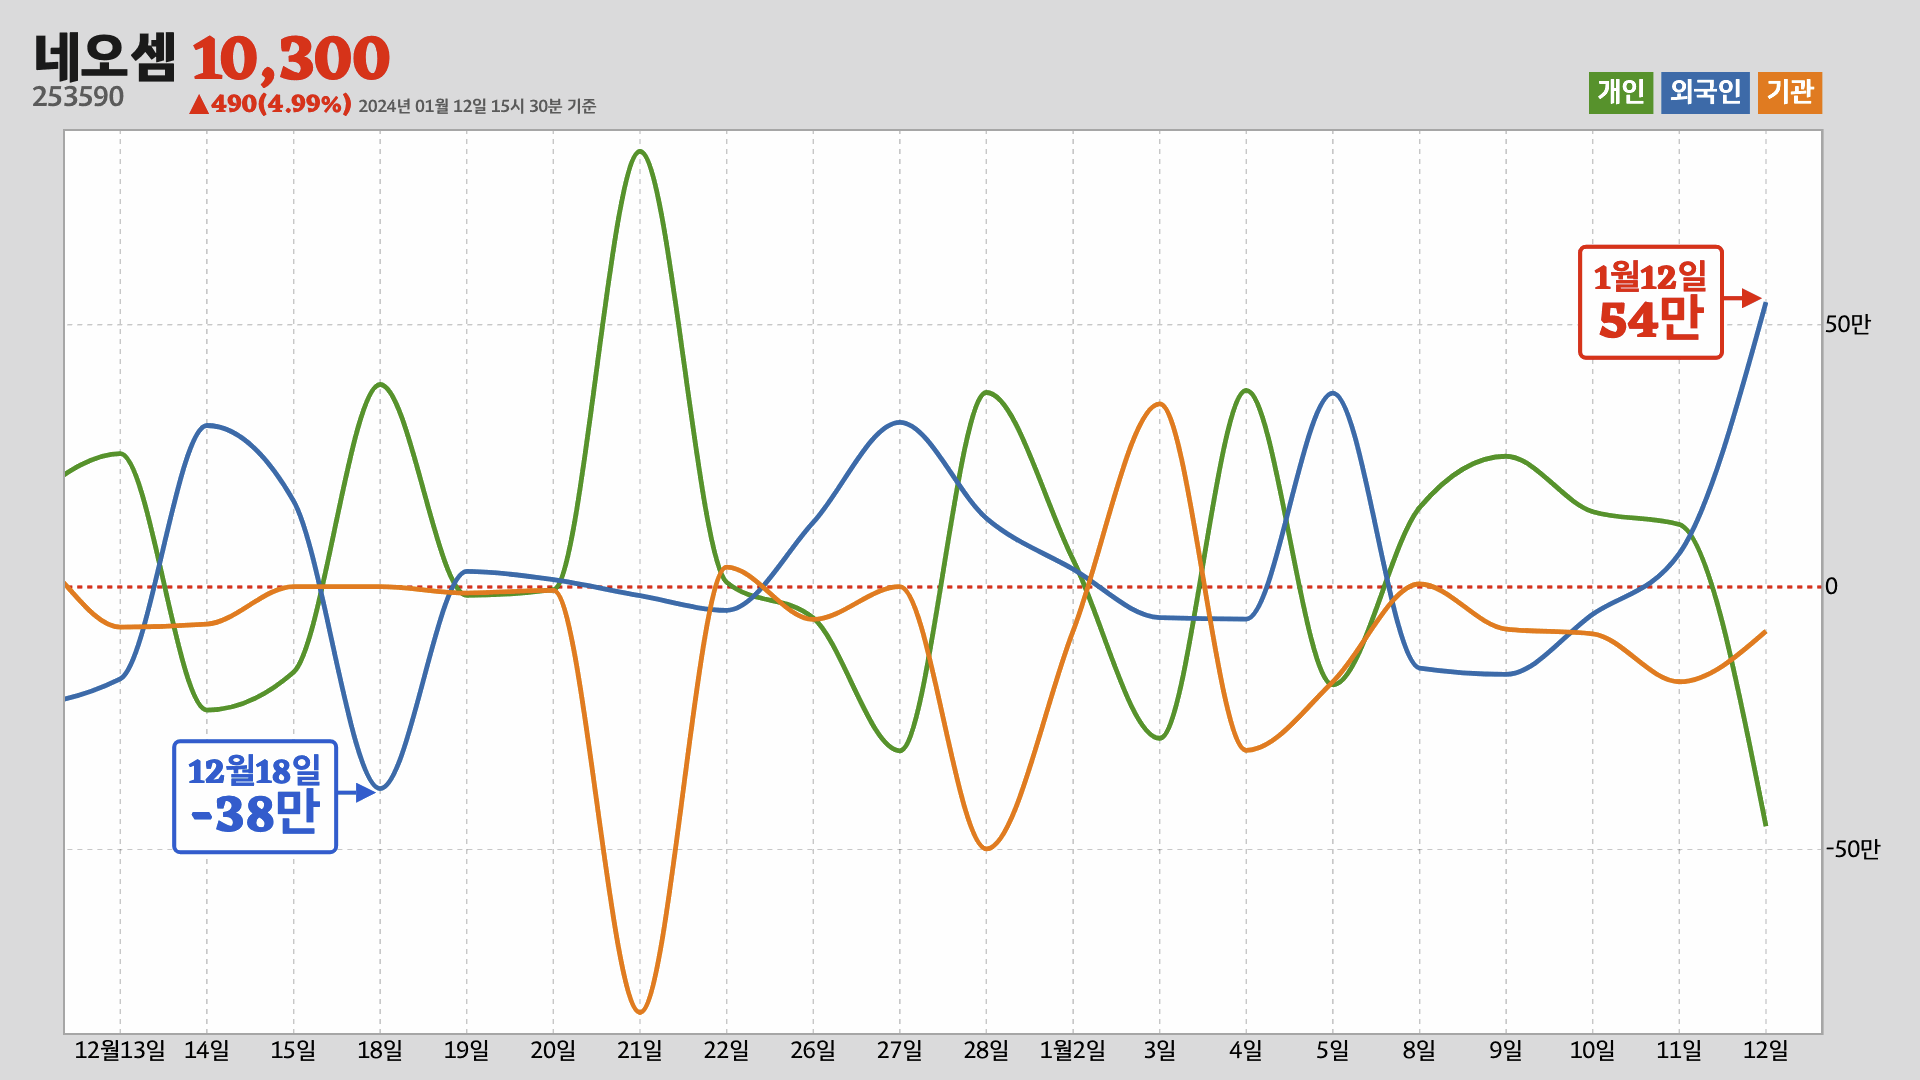
Task: Click the timestamp 2024년 01월 12일 15시 30분 기준
Action: [x=477, y=106]
